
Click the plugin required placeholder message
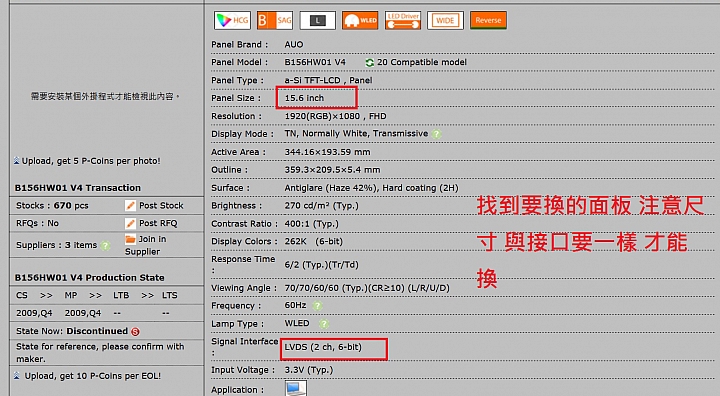[x=105, y=96]
